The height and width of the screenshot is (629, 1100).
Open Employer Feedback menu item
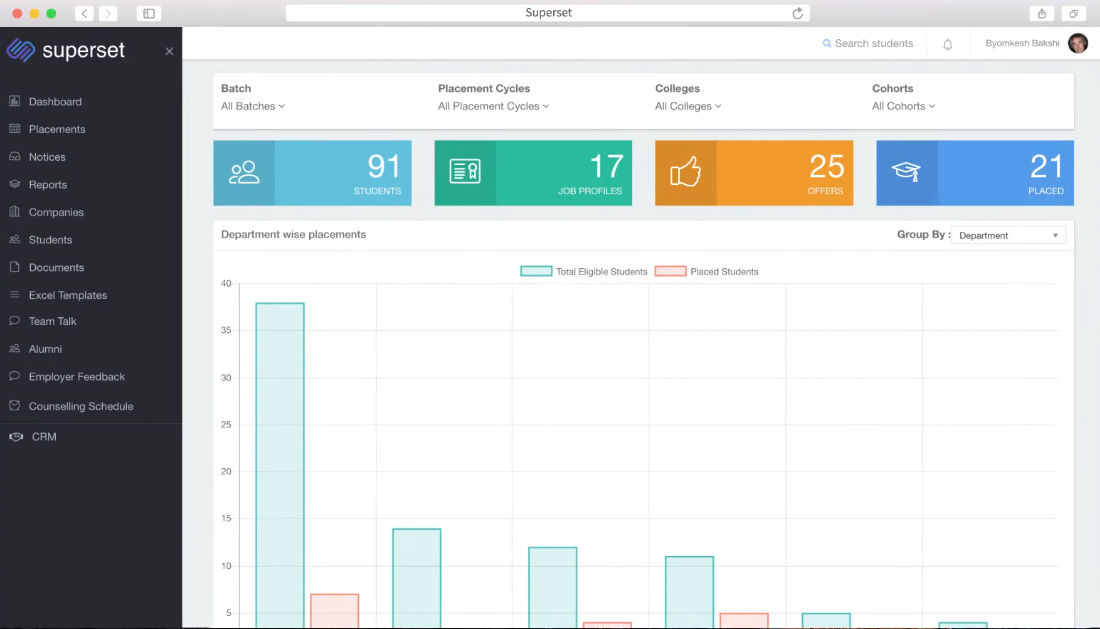pos(76,377)
